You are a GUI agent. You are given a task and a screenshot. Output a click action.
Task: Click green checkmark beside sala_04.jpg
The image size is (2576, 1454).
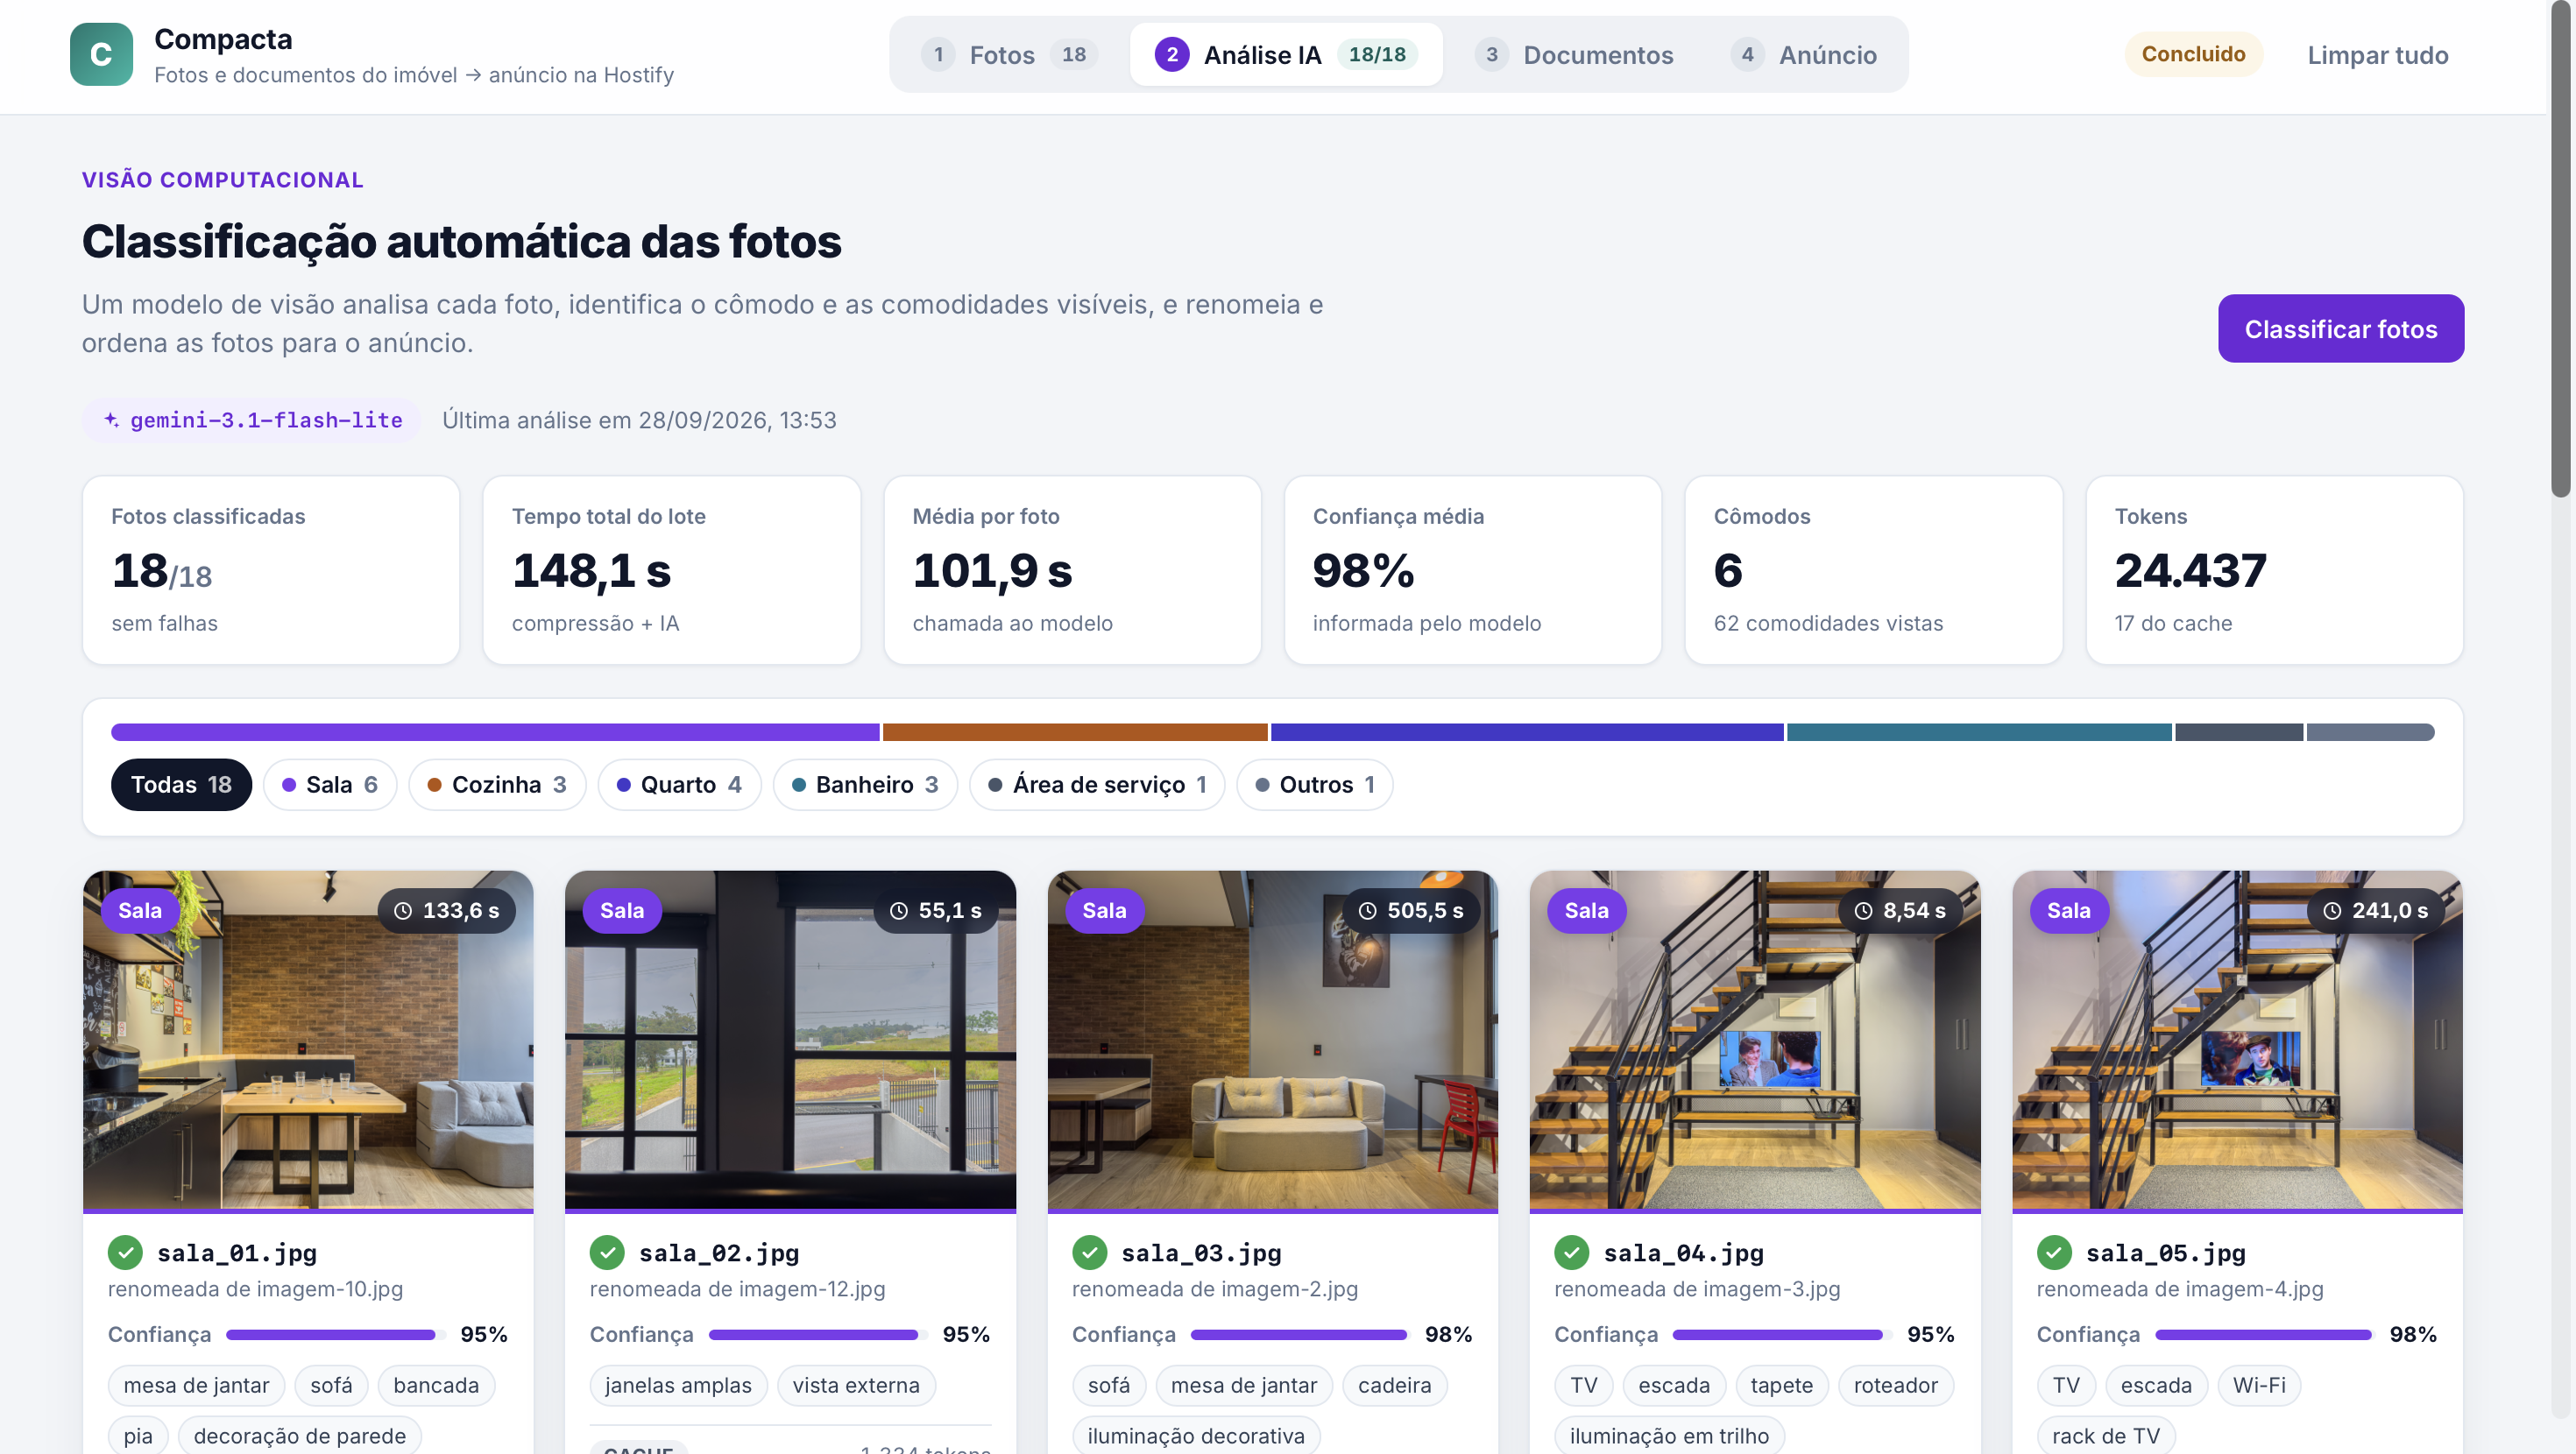(x=1572, y=1252)
